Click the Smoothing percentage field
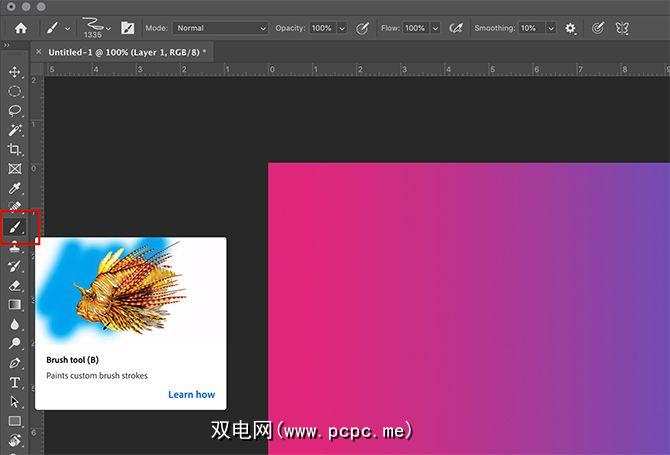670x455 pixels. [x=531, y=29]
